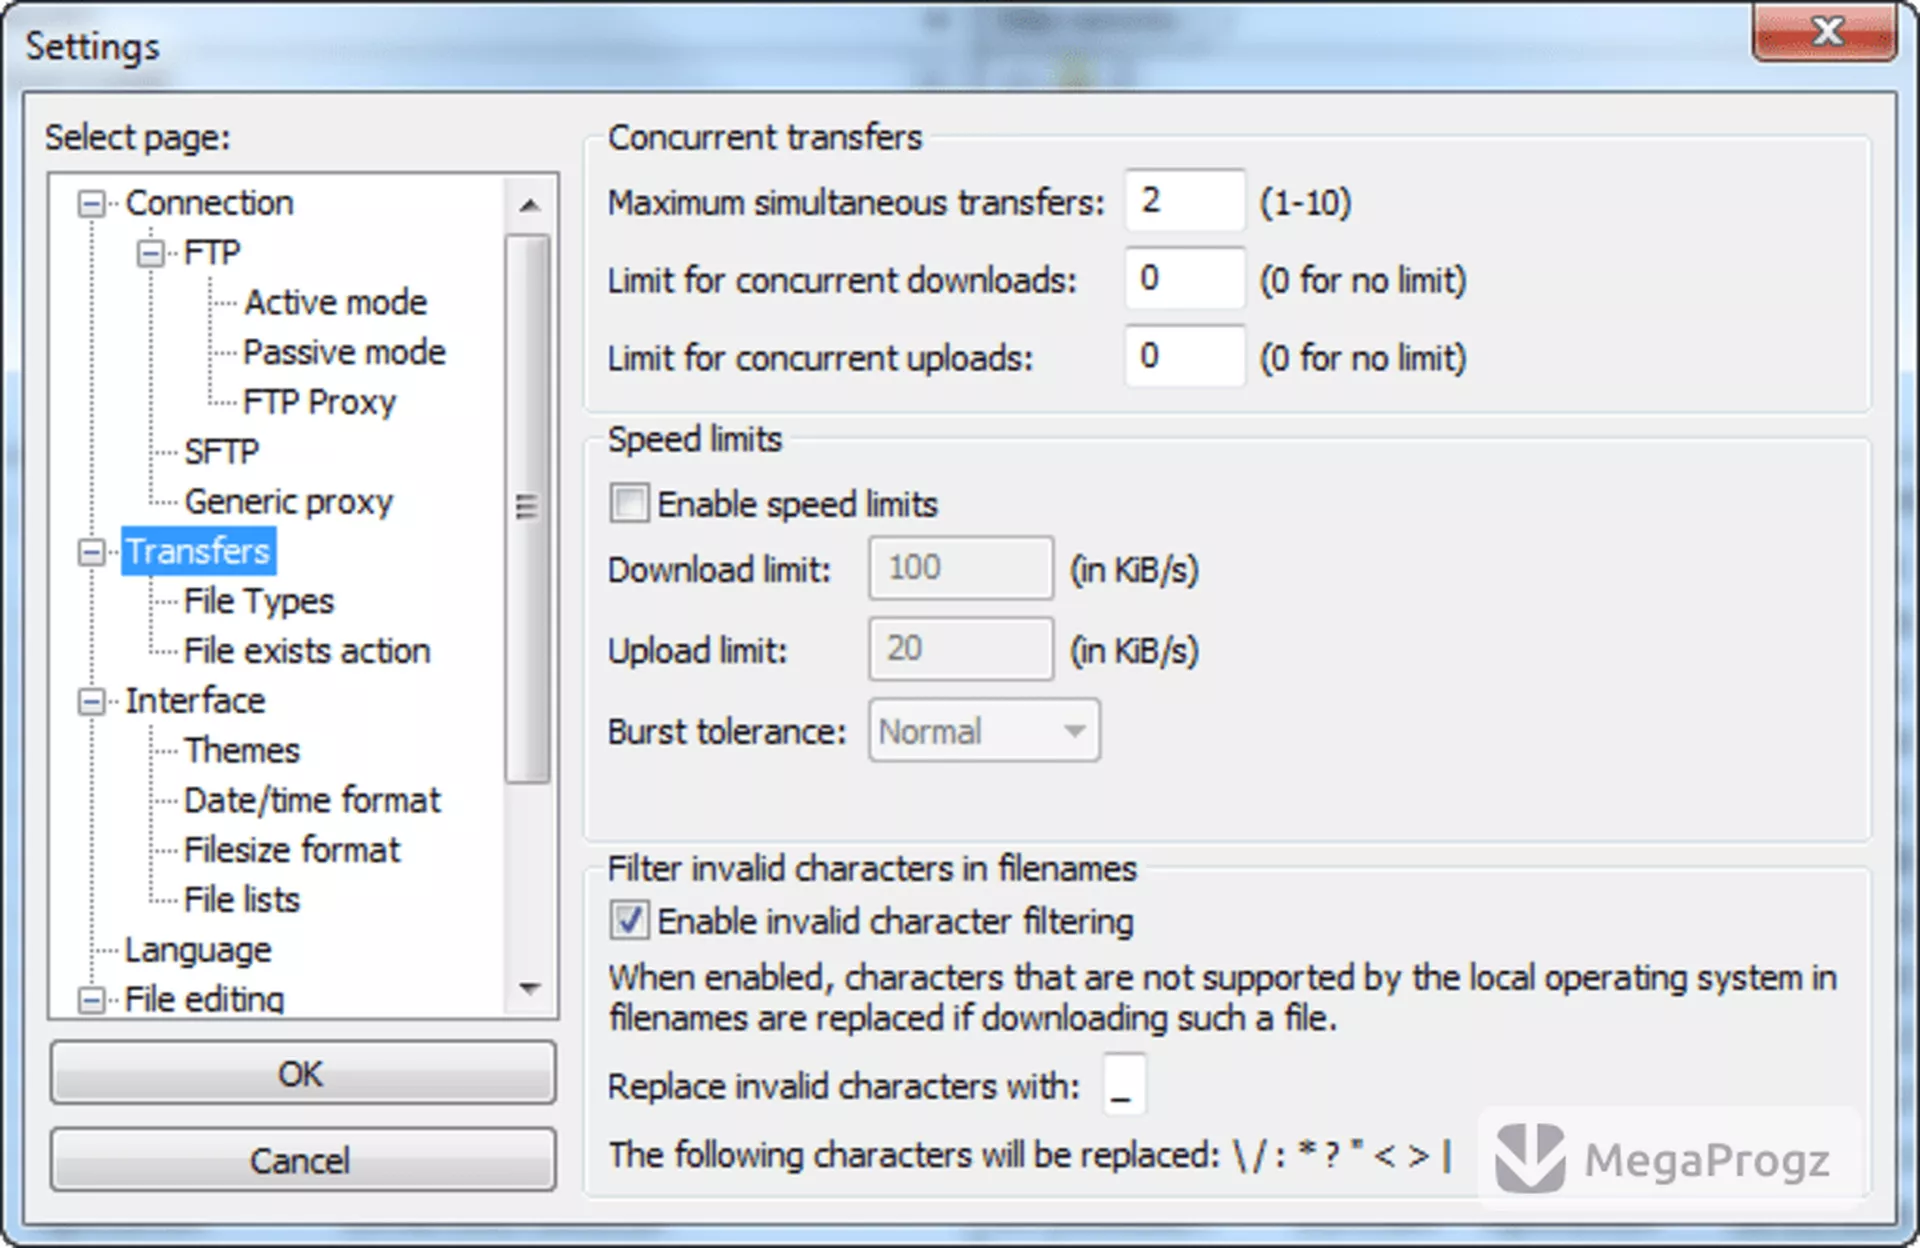This screenshot has height=1248, width=1920.
Task: Collapse the FTP tree node
Action: (151, 254)
